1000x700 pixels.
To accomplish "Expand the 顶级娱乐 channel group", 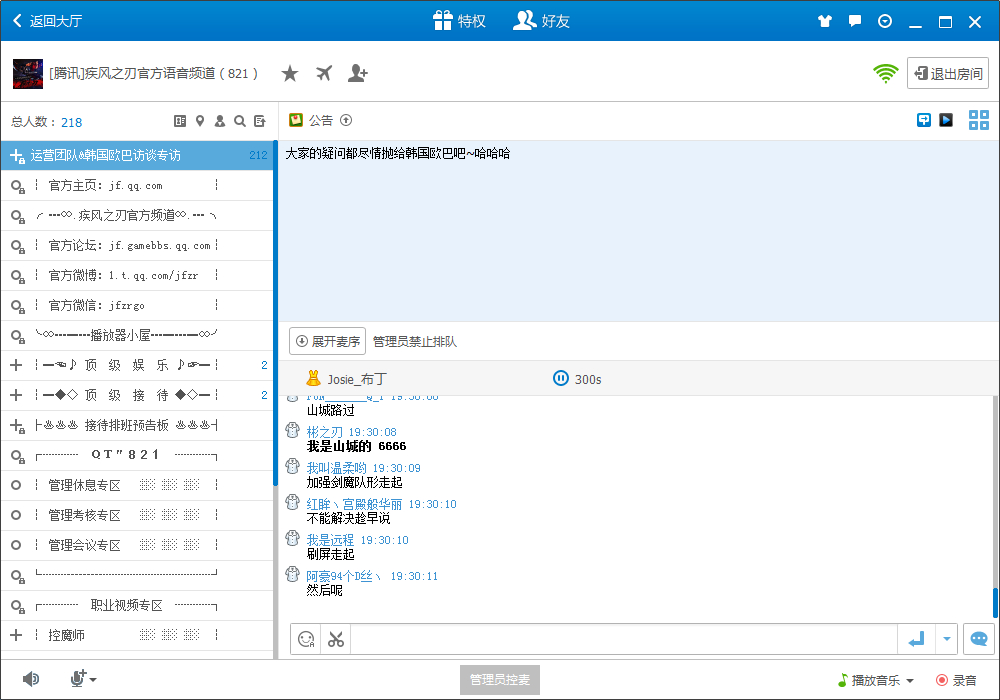I will (x=17, y=365).
